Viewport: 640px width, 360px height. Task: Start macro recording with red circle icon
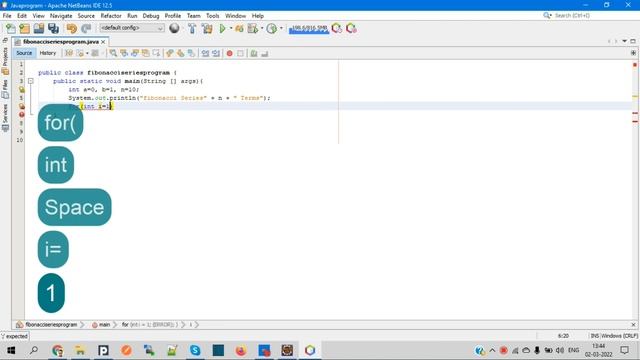tap(229, 53)
